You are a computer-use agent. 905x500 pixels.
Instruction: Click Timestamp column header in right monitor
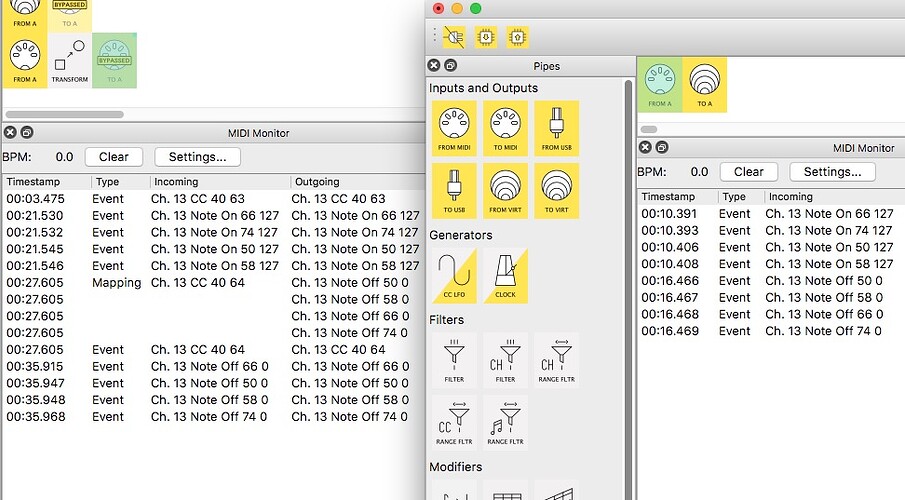coord(678,197)
